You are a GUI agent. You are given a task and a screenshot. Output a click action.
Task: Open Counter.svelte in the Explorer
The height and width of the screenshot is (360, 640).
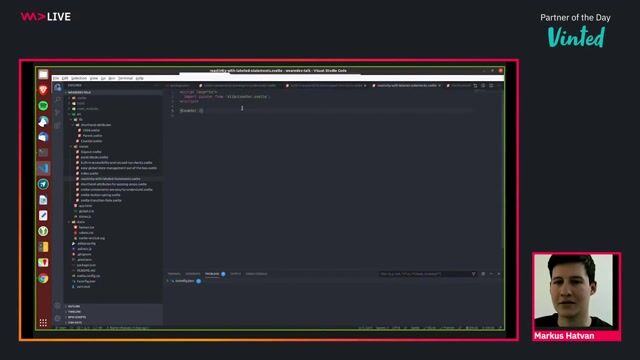tap(91, 141)
